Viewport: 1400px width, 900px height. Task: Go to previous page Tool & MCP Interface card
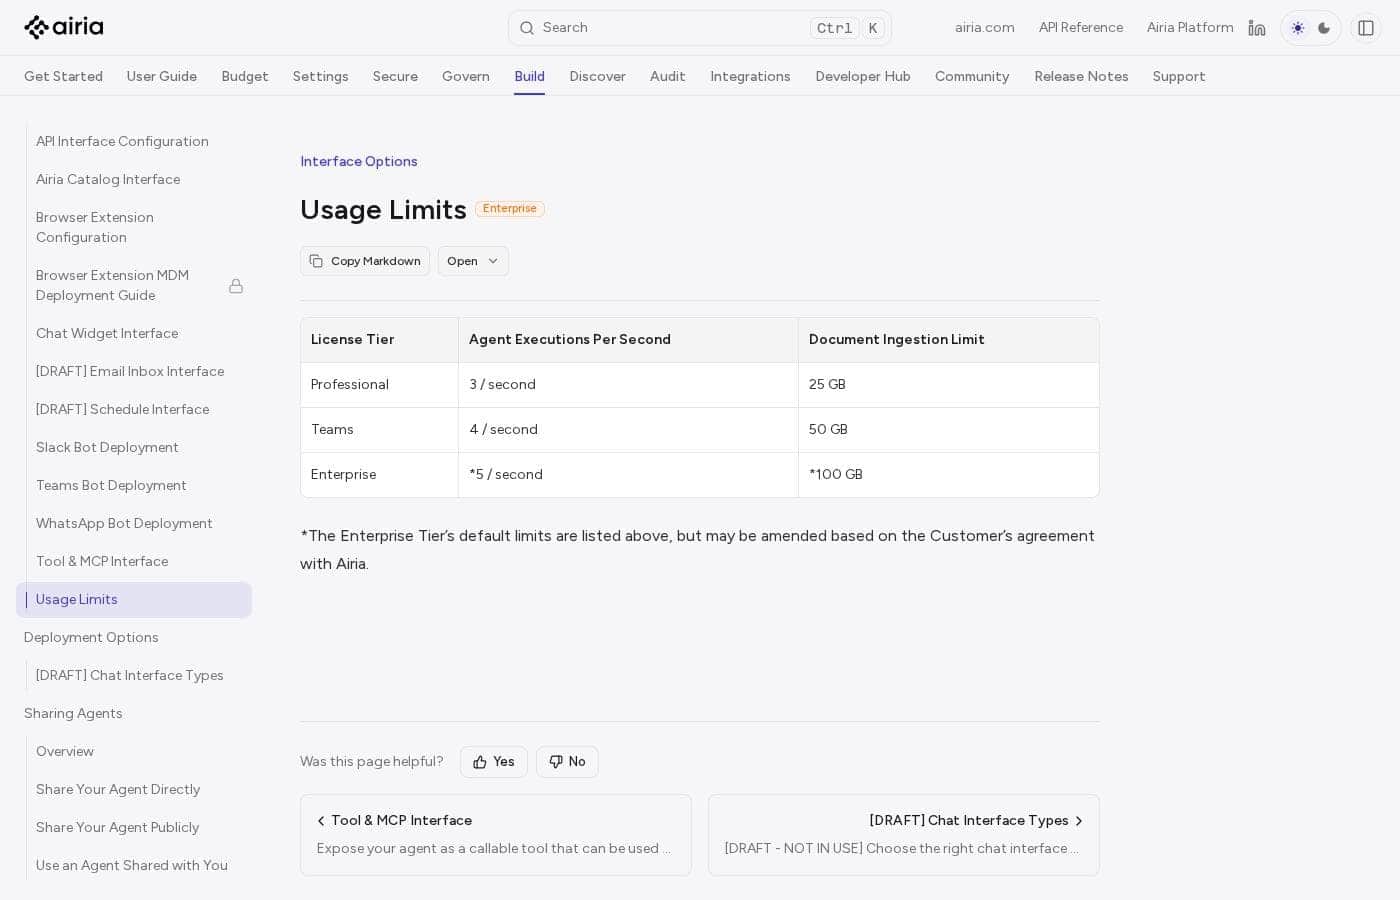click(496, 835)
